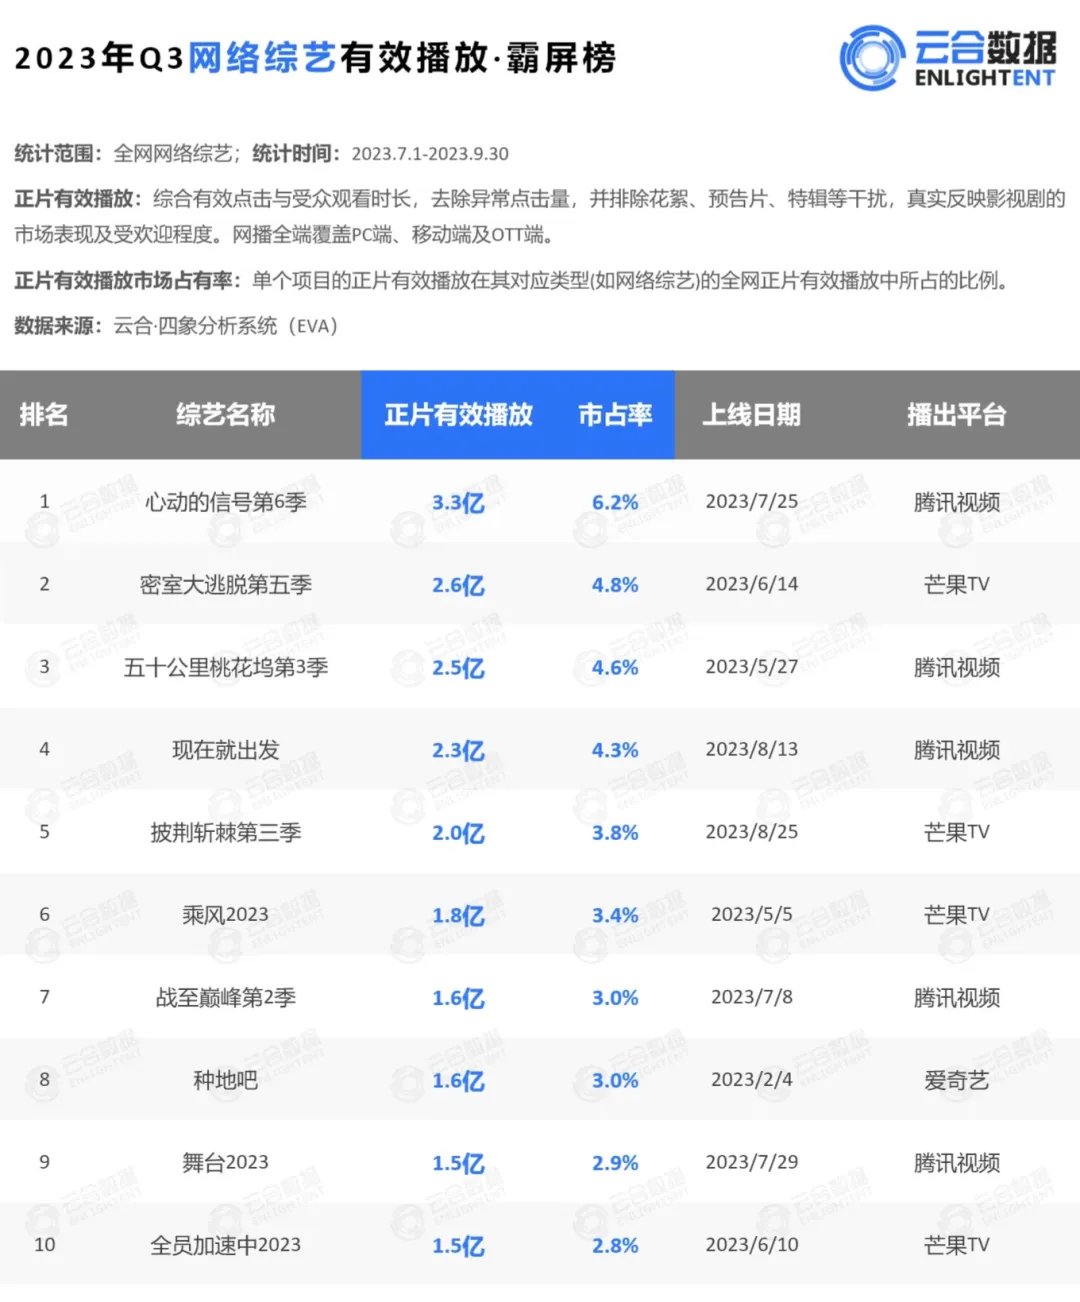Image resolution: width=1080 pixels, height=1302 pixels.
Task: Select launch date 2023/8/25
Action: pos(752,832)
